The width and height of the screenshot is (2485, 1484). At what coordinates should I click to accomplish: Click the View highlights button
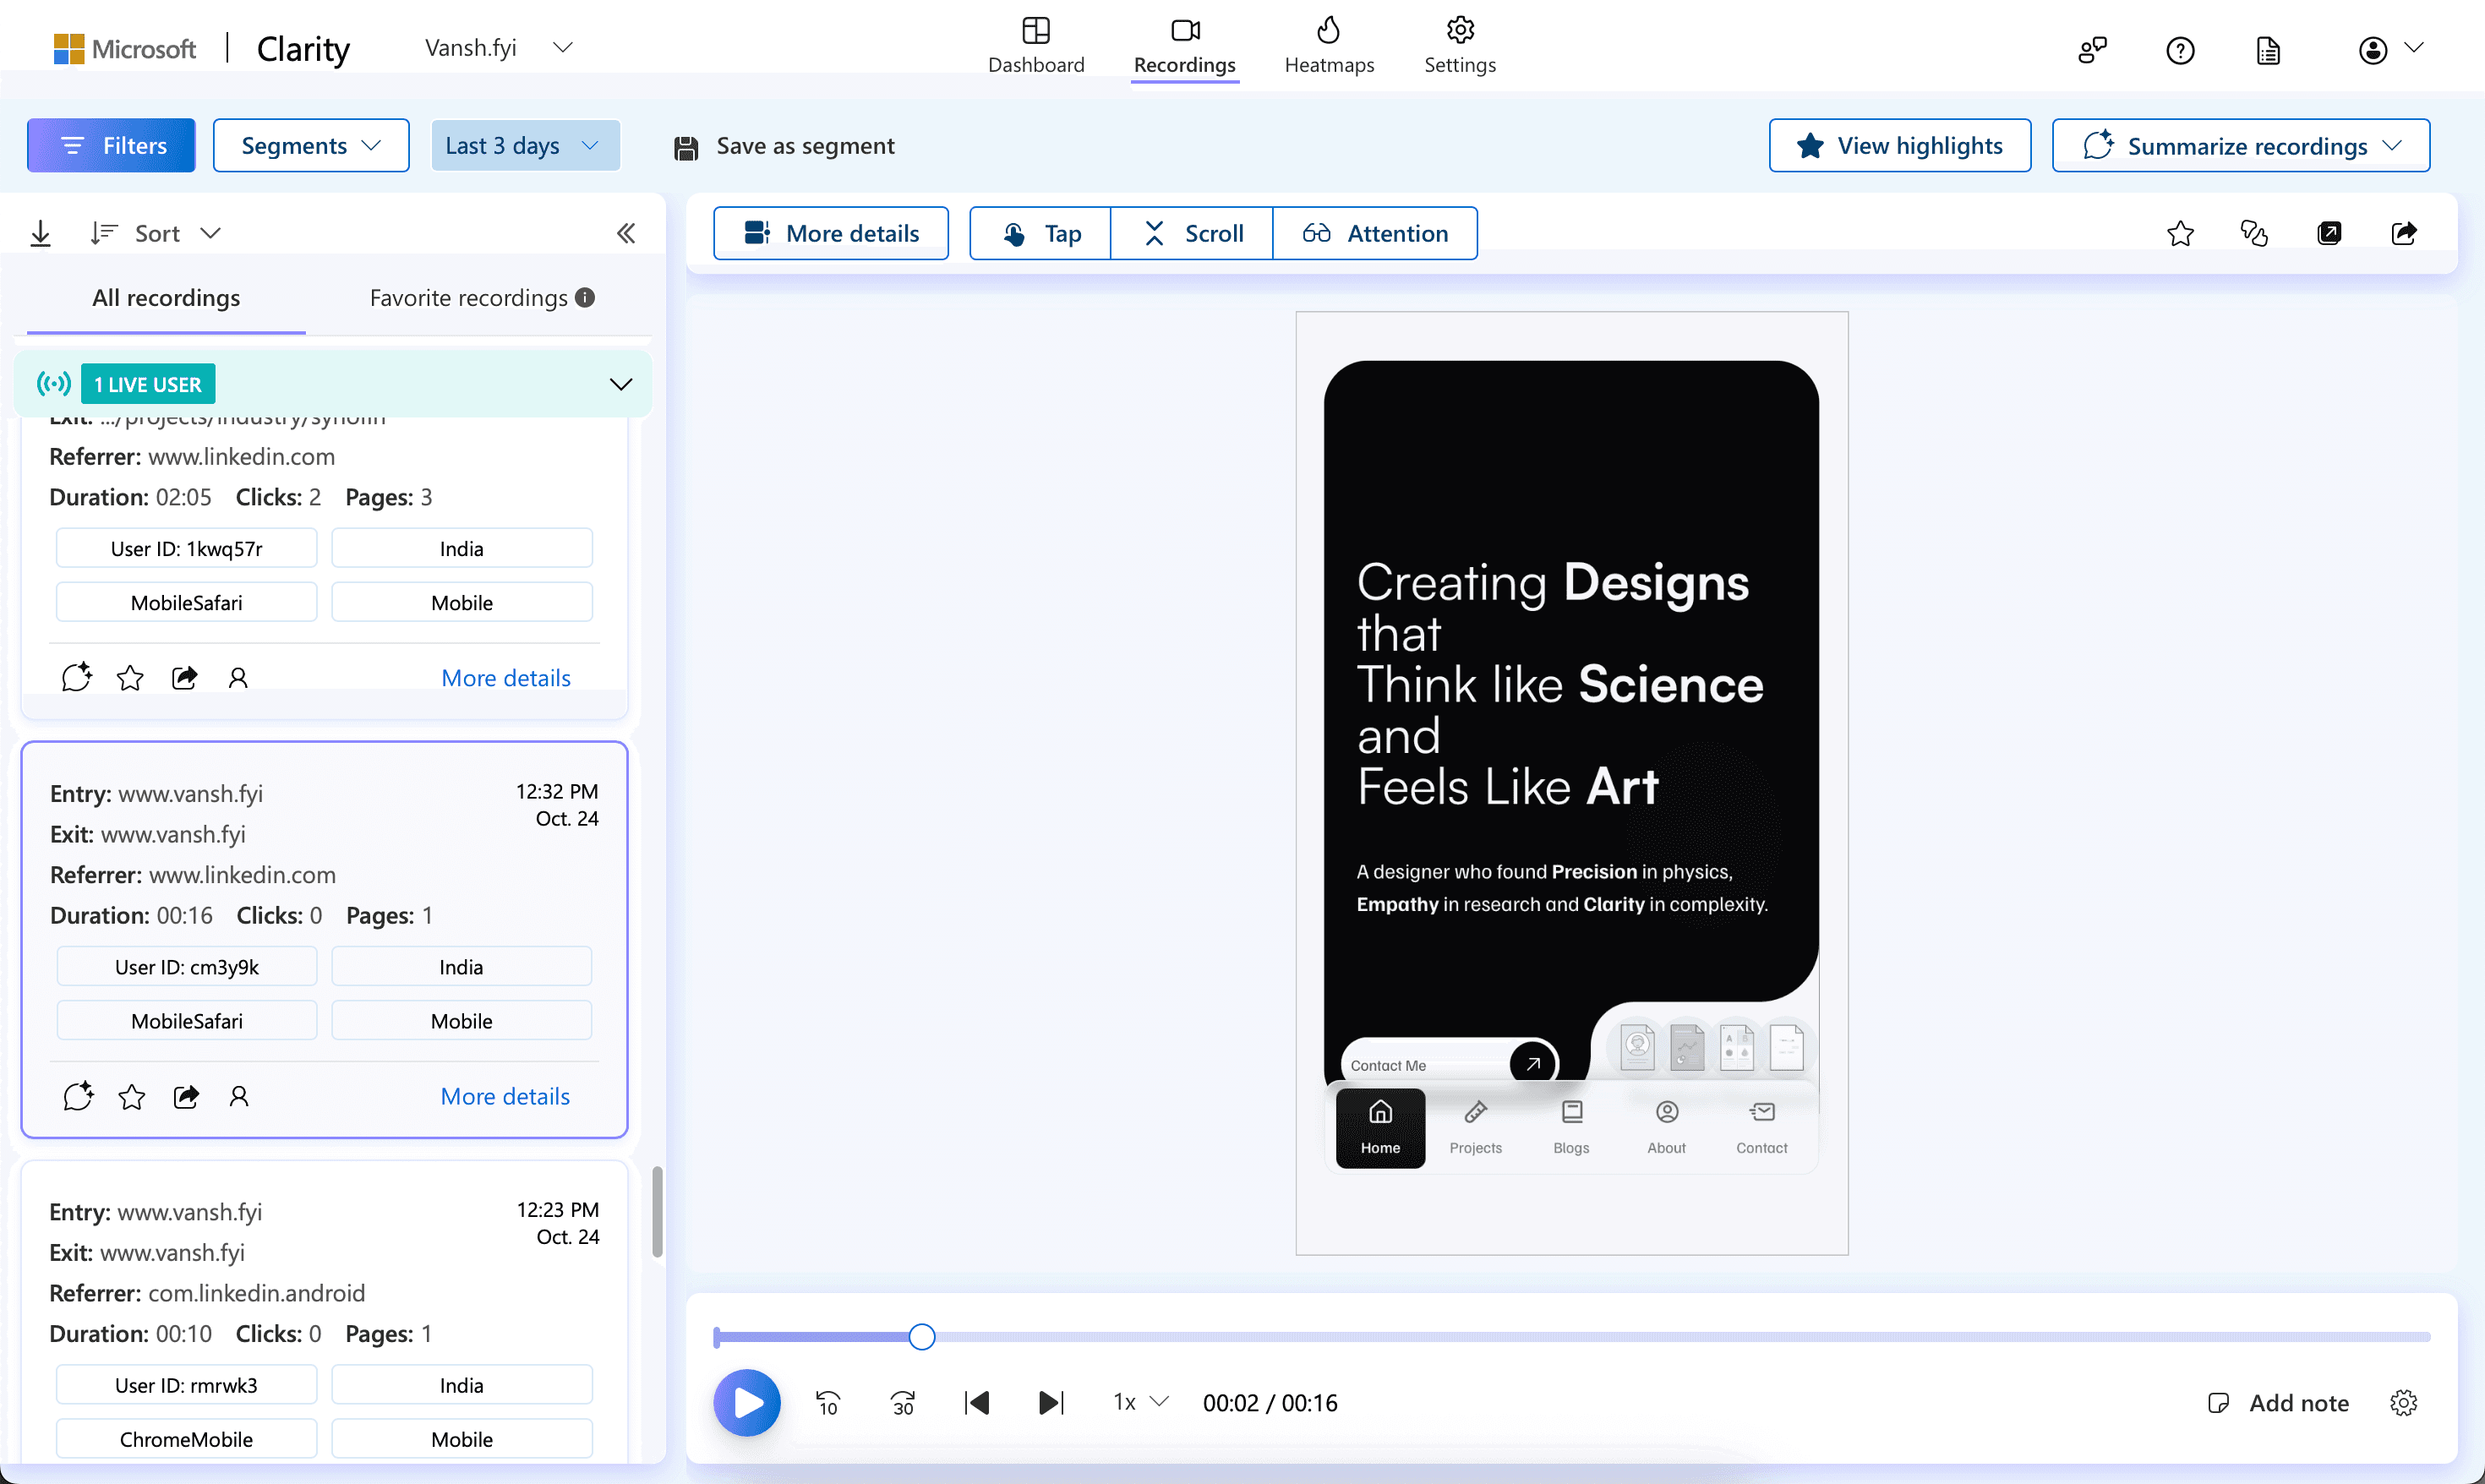(1899, 146)
